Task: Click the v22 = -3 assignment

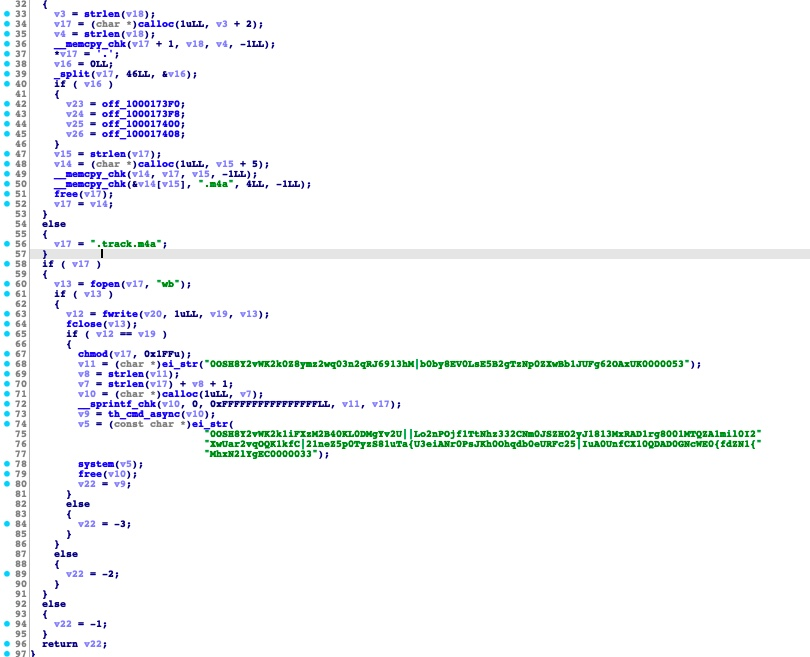Action: click(104, 524)
